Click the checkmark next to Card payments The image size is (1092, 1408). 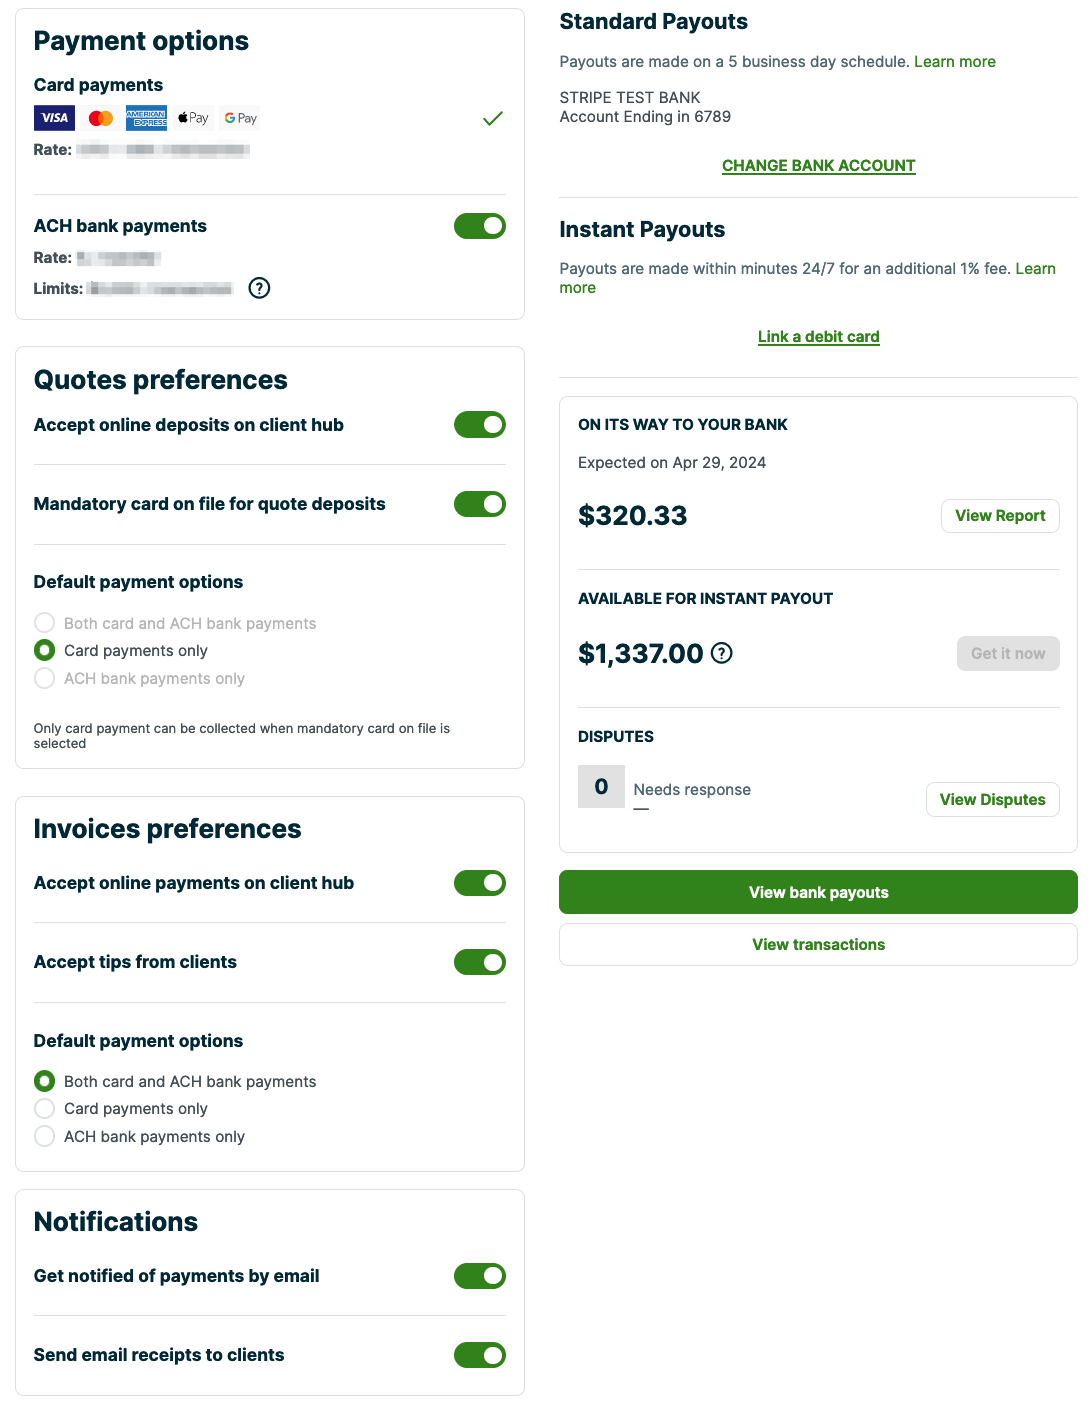[491, 118]
